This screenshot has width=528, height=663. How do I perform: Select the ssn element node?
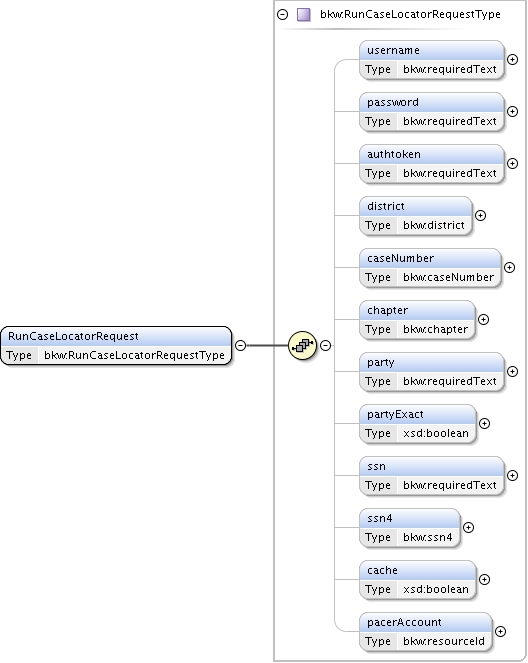pyautogui.click(x=432, y=476)
